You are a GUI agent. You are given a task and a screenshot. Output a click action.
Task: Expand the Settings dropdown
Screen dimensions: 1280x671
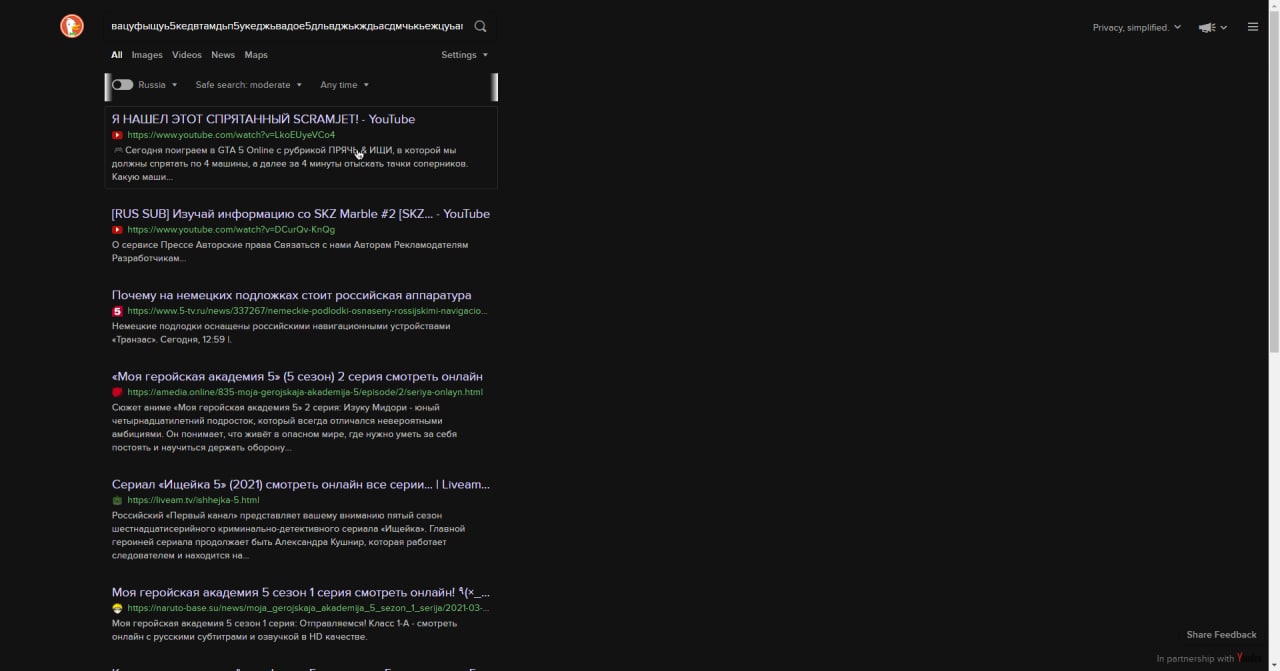point(465,55)
